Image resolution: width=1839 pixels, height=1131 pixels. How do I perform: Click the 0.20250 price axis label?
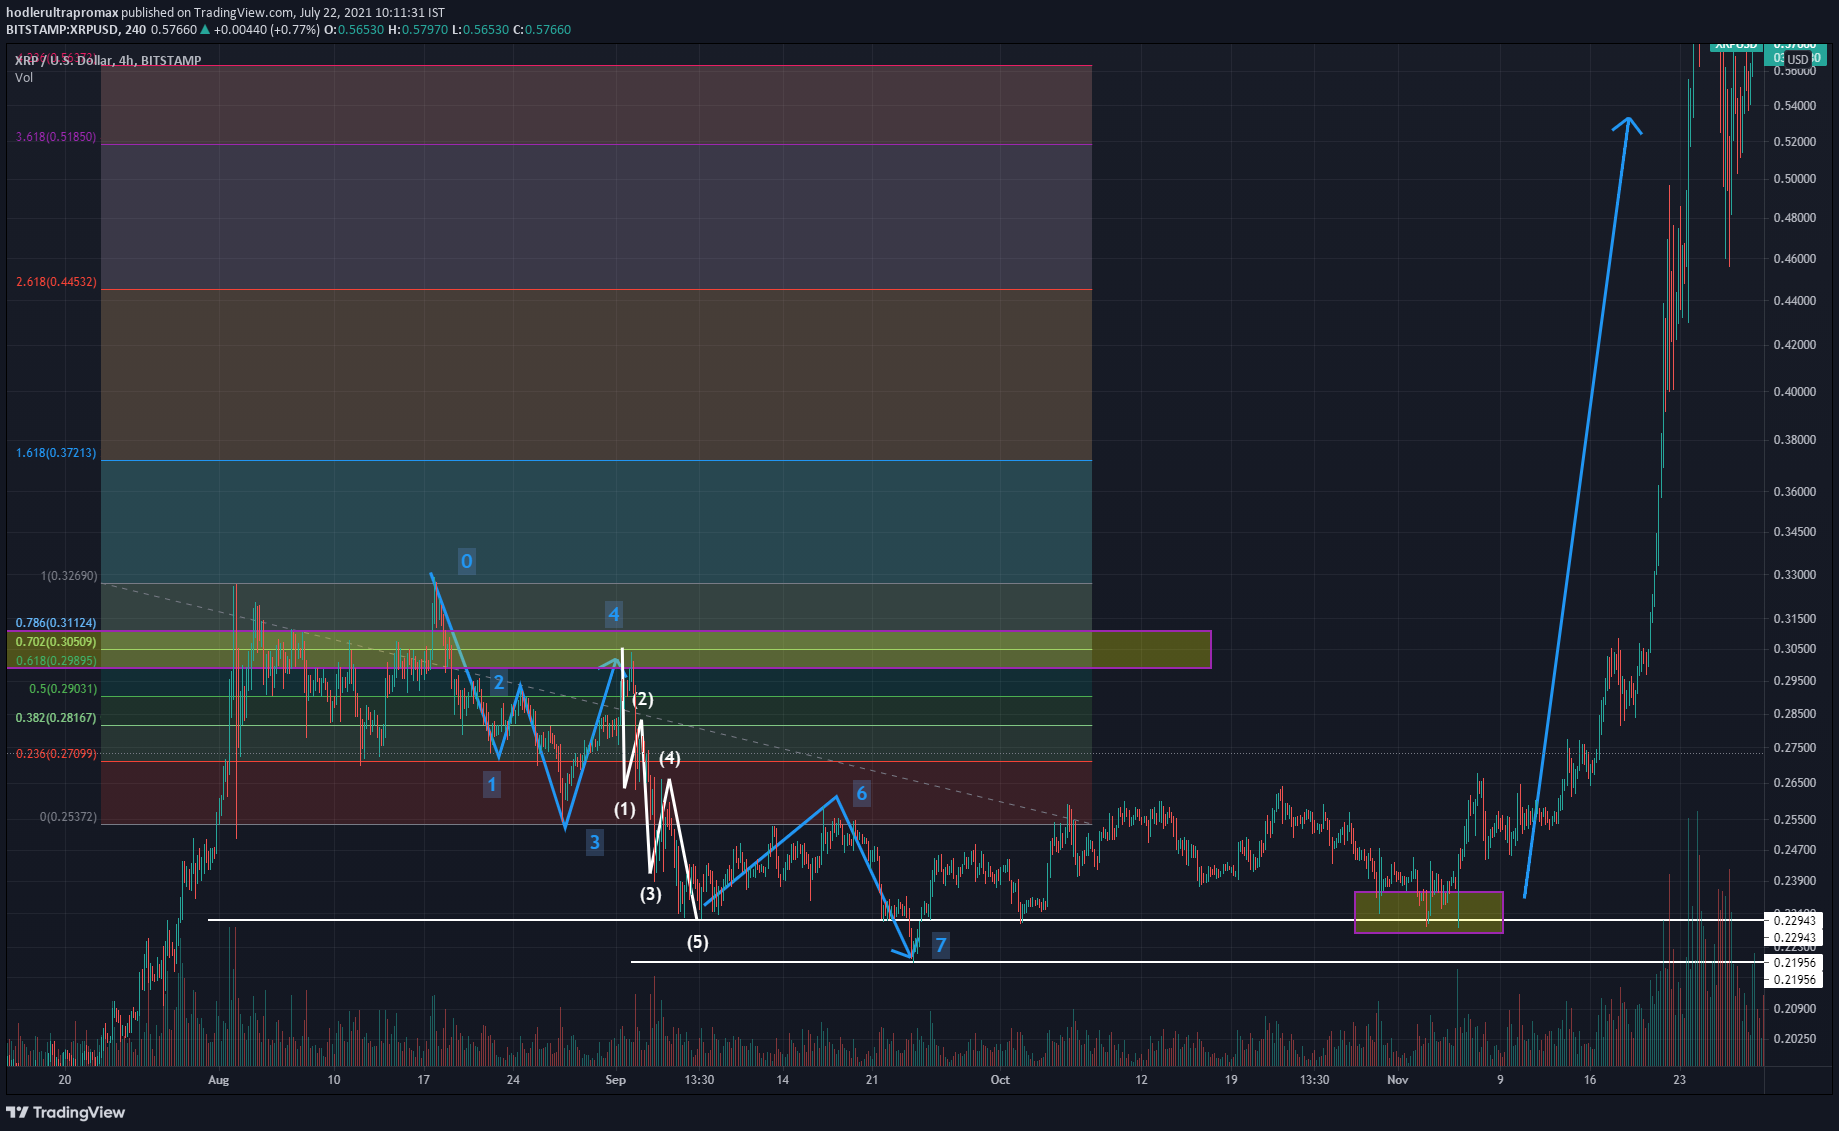pos(1794,1039)
